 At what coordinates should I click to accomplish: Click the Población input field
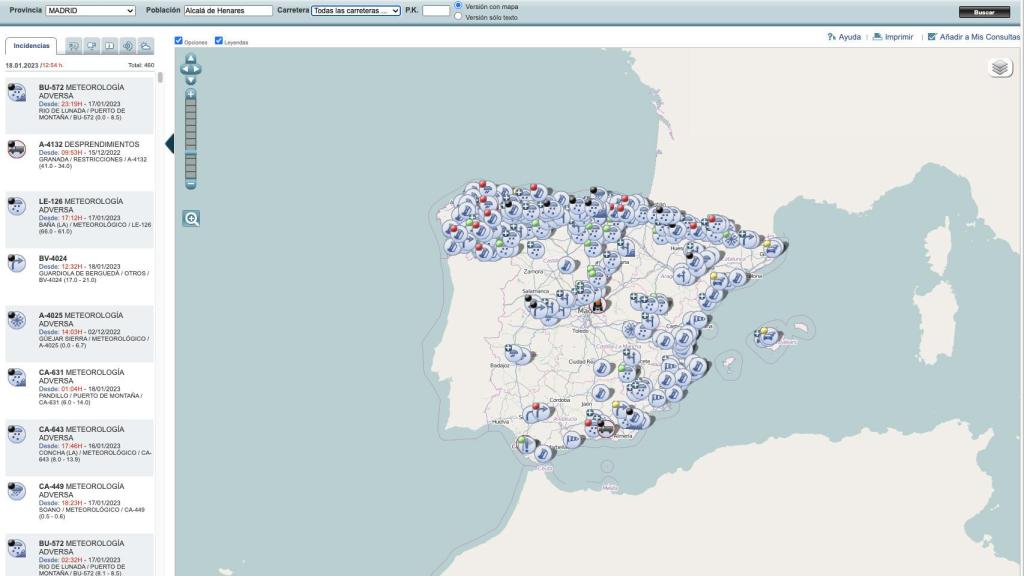[228, 10]
